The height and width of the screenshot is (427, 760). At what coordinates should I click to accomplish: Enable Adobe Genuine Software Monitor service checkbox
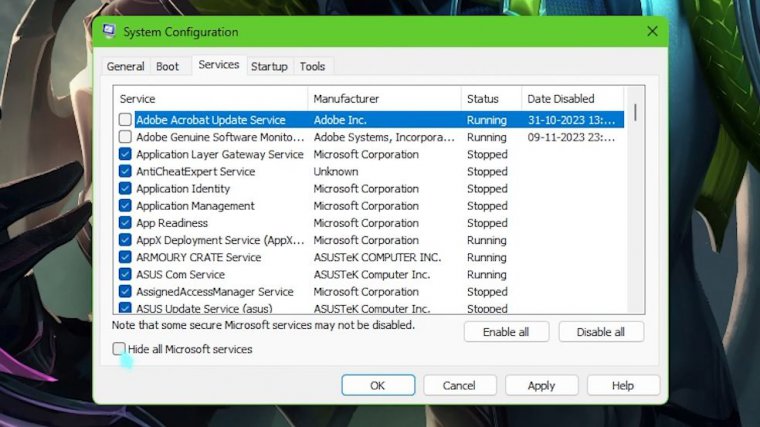[125, 137]
